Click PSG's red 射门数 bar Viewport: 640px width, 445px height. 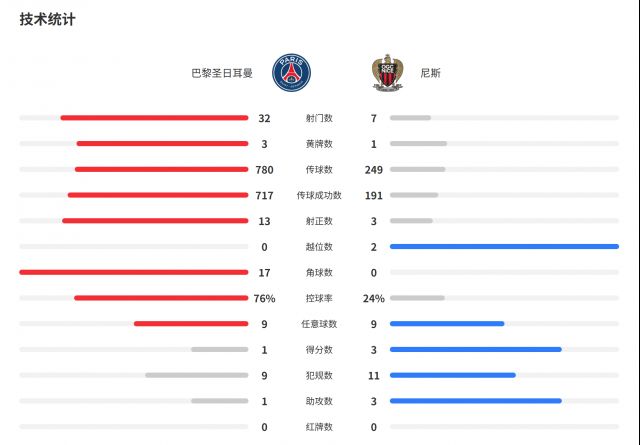point(154,118)
